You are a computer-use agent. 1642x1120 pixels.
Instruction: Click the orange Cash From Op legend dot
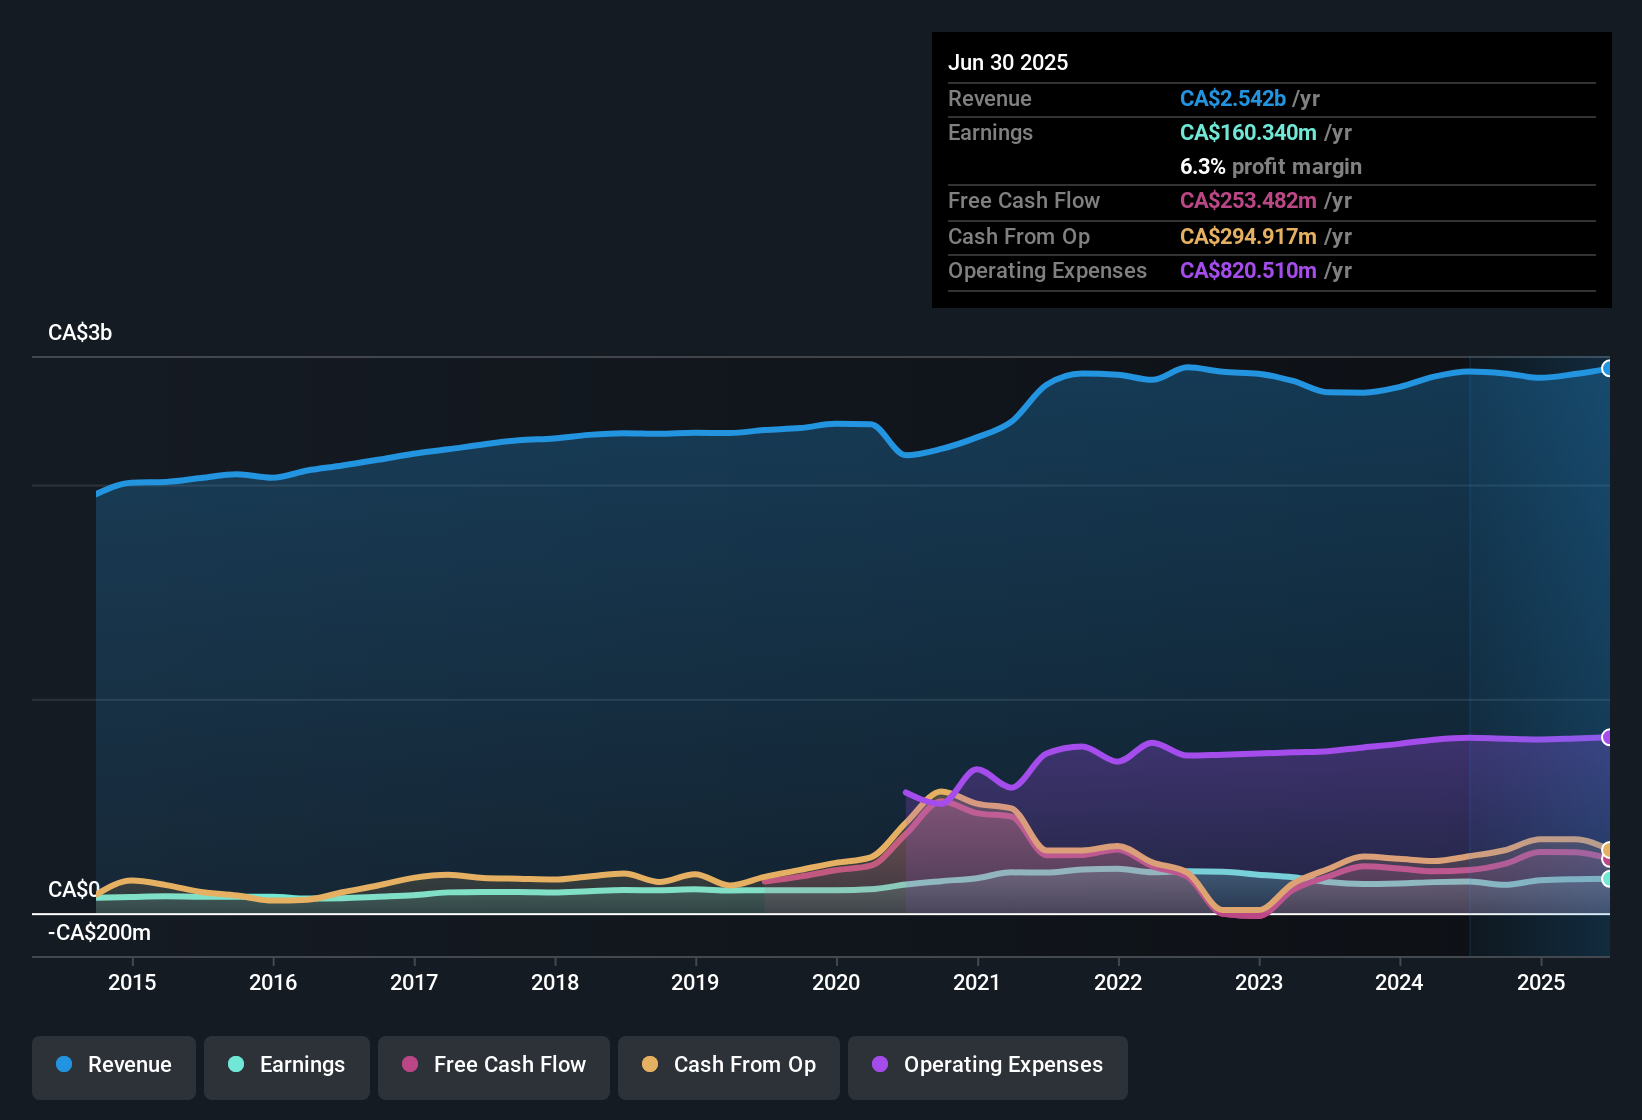click(x=650, y=1064)
